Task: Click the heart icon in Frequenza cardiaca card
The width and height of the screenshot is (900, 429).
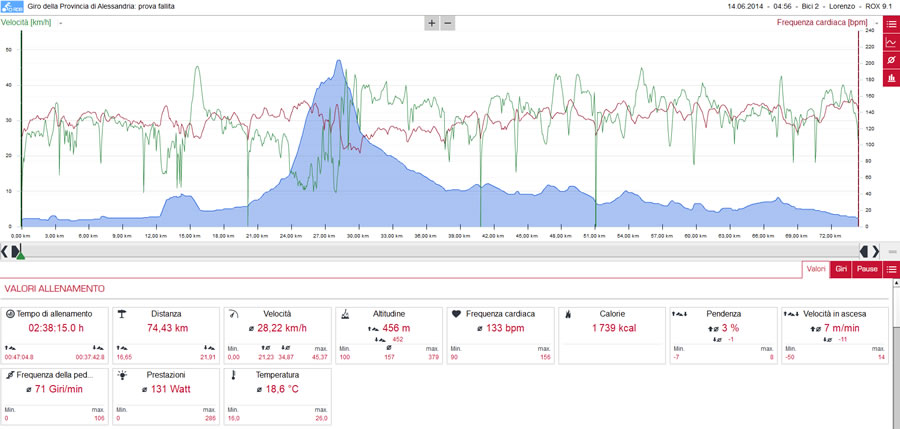Action: pos(456,314)
